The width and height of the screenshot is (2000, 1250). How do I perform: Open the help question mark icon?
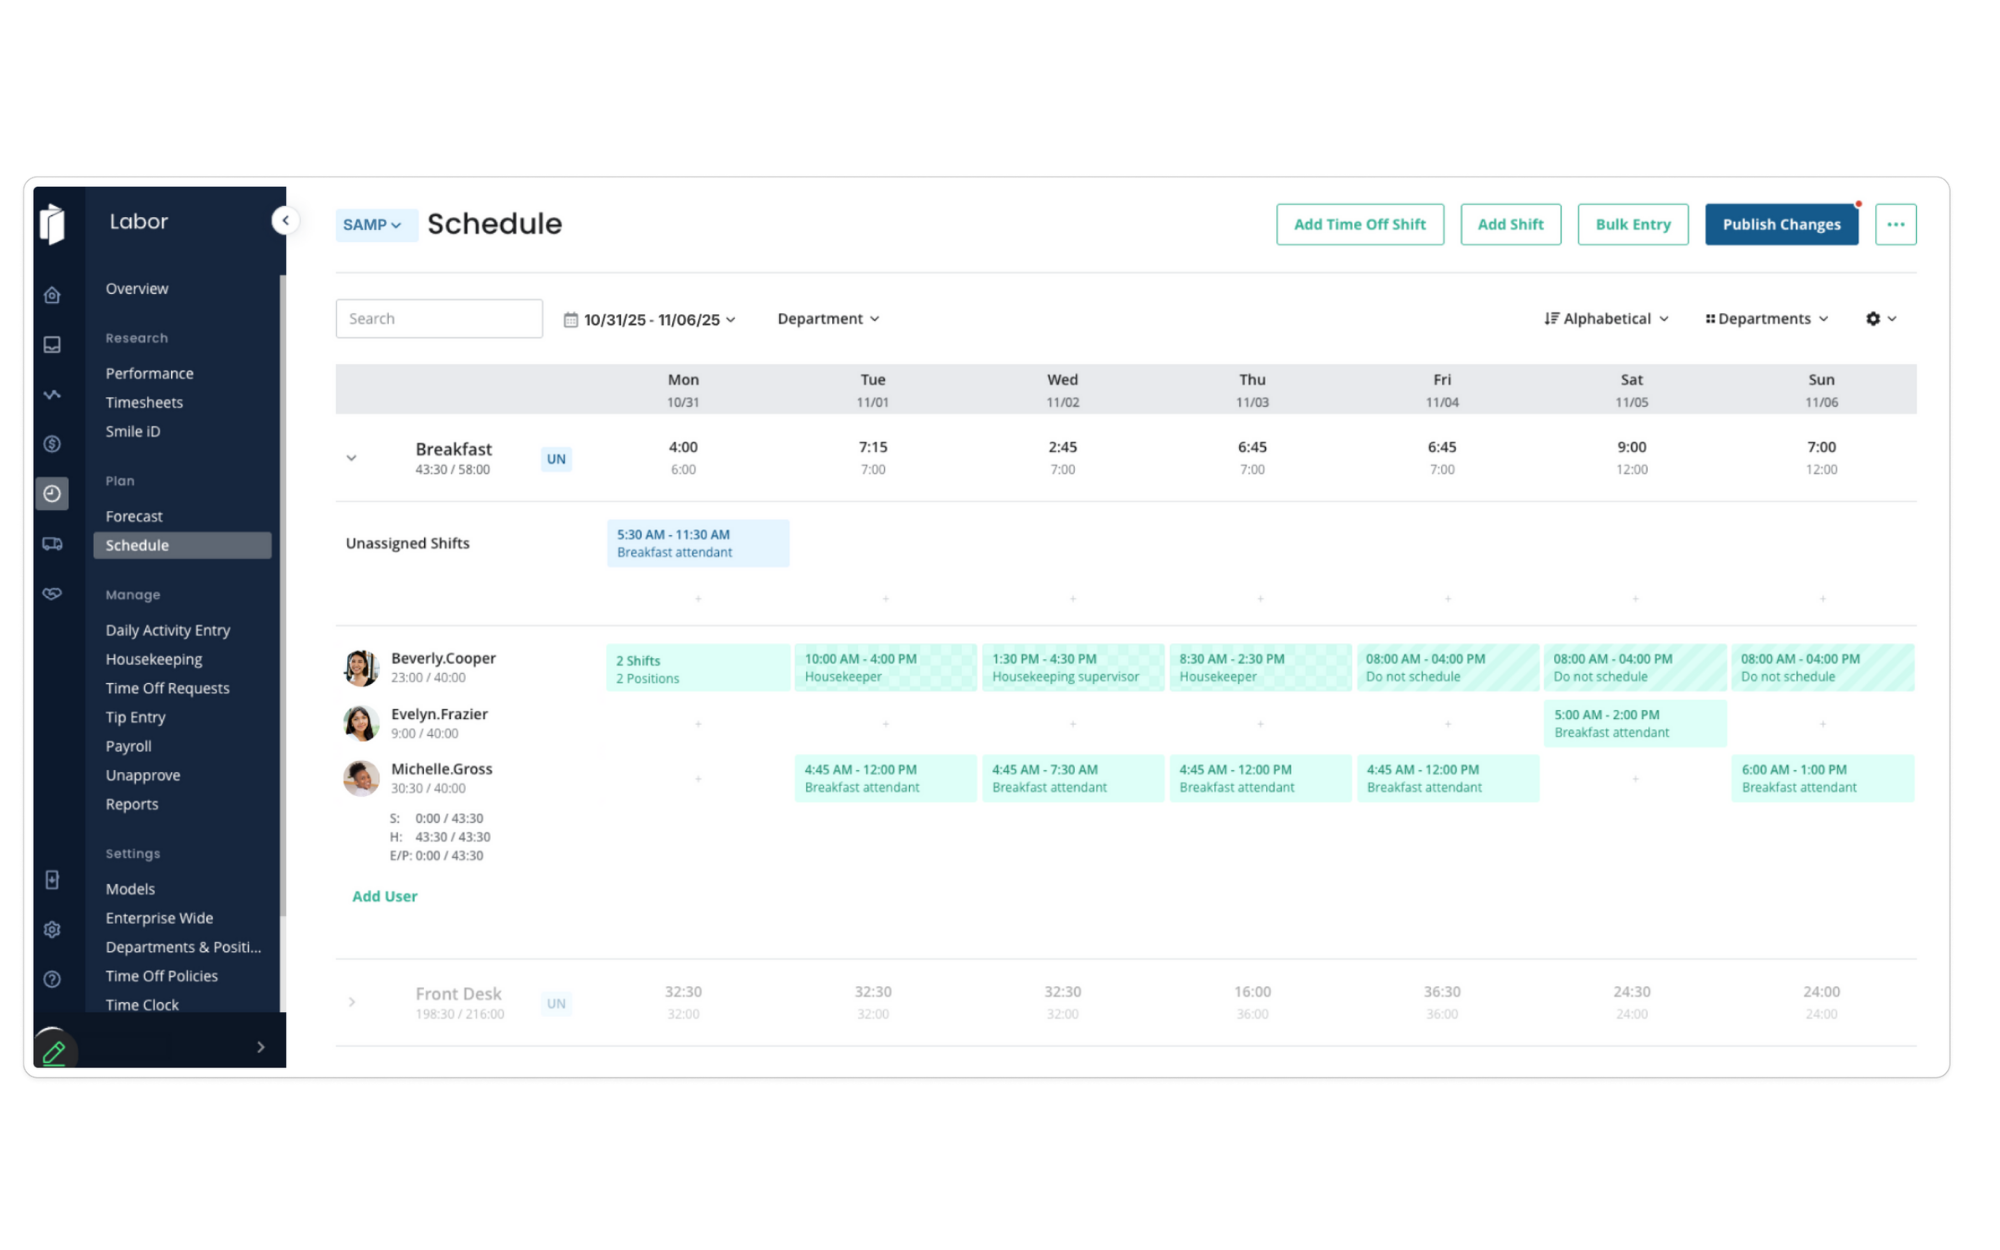52,979
